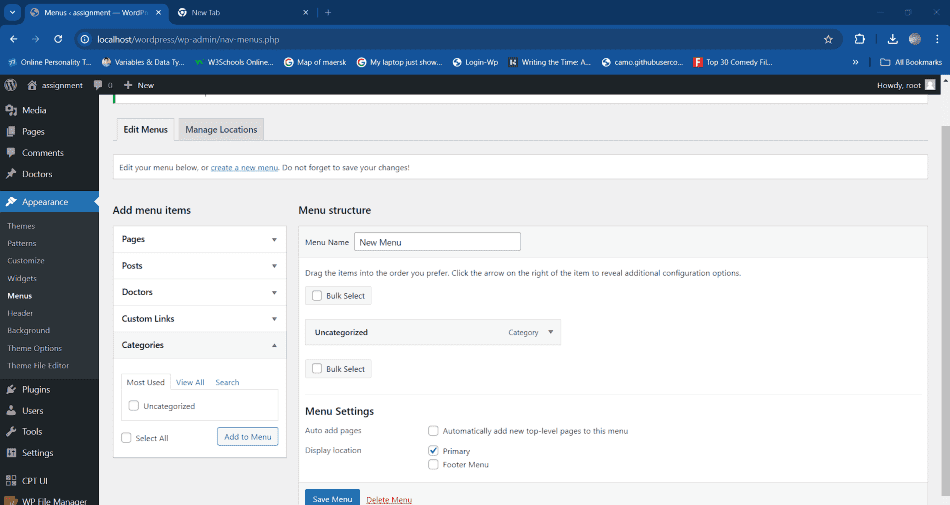Open Themes in Appearance submenu
Viewport: 950px width, 505px height.
(x=21, y=226)
